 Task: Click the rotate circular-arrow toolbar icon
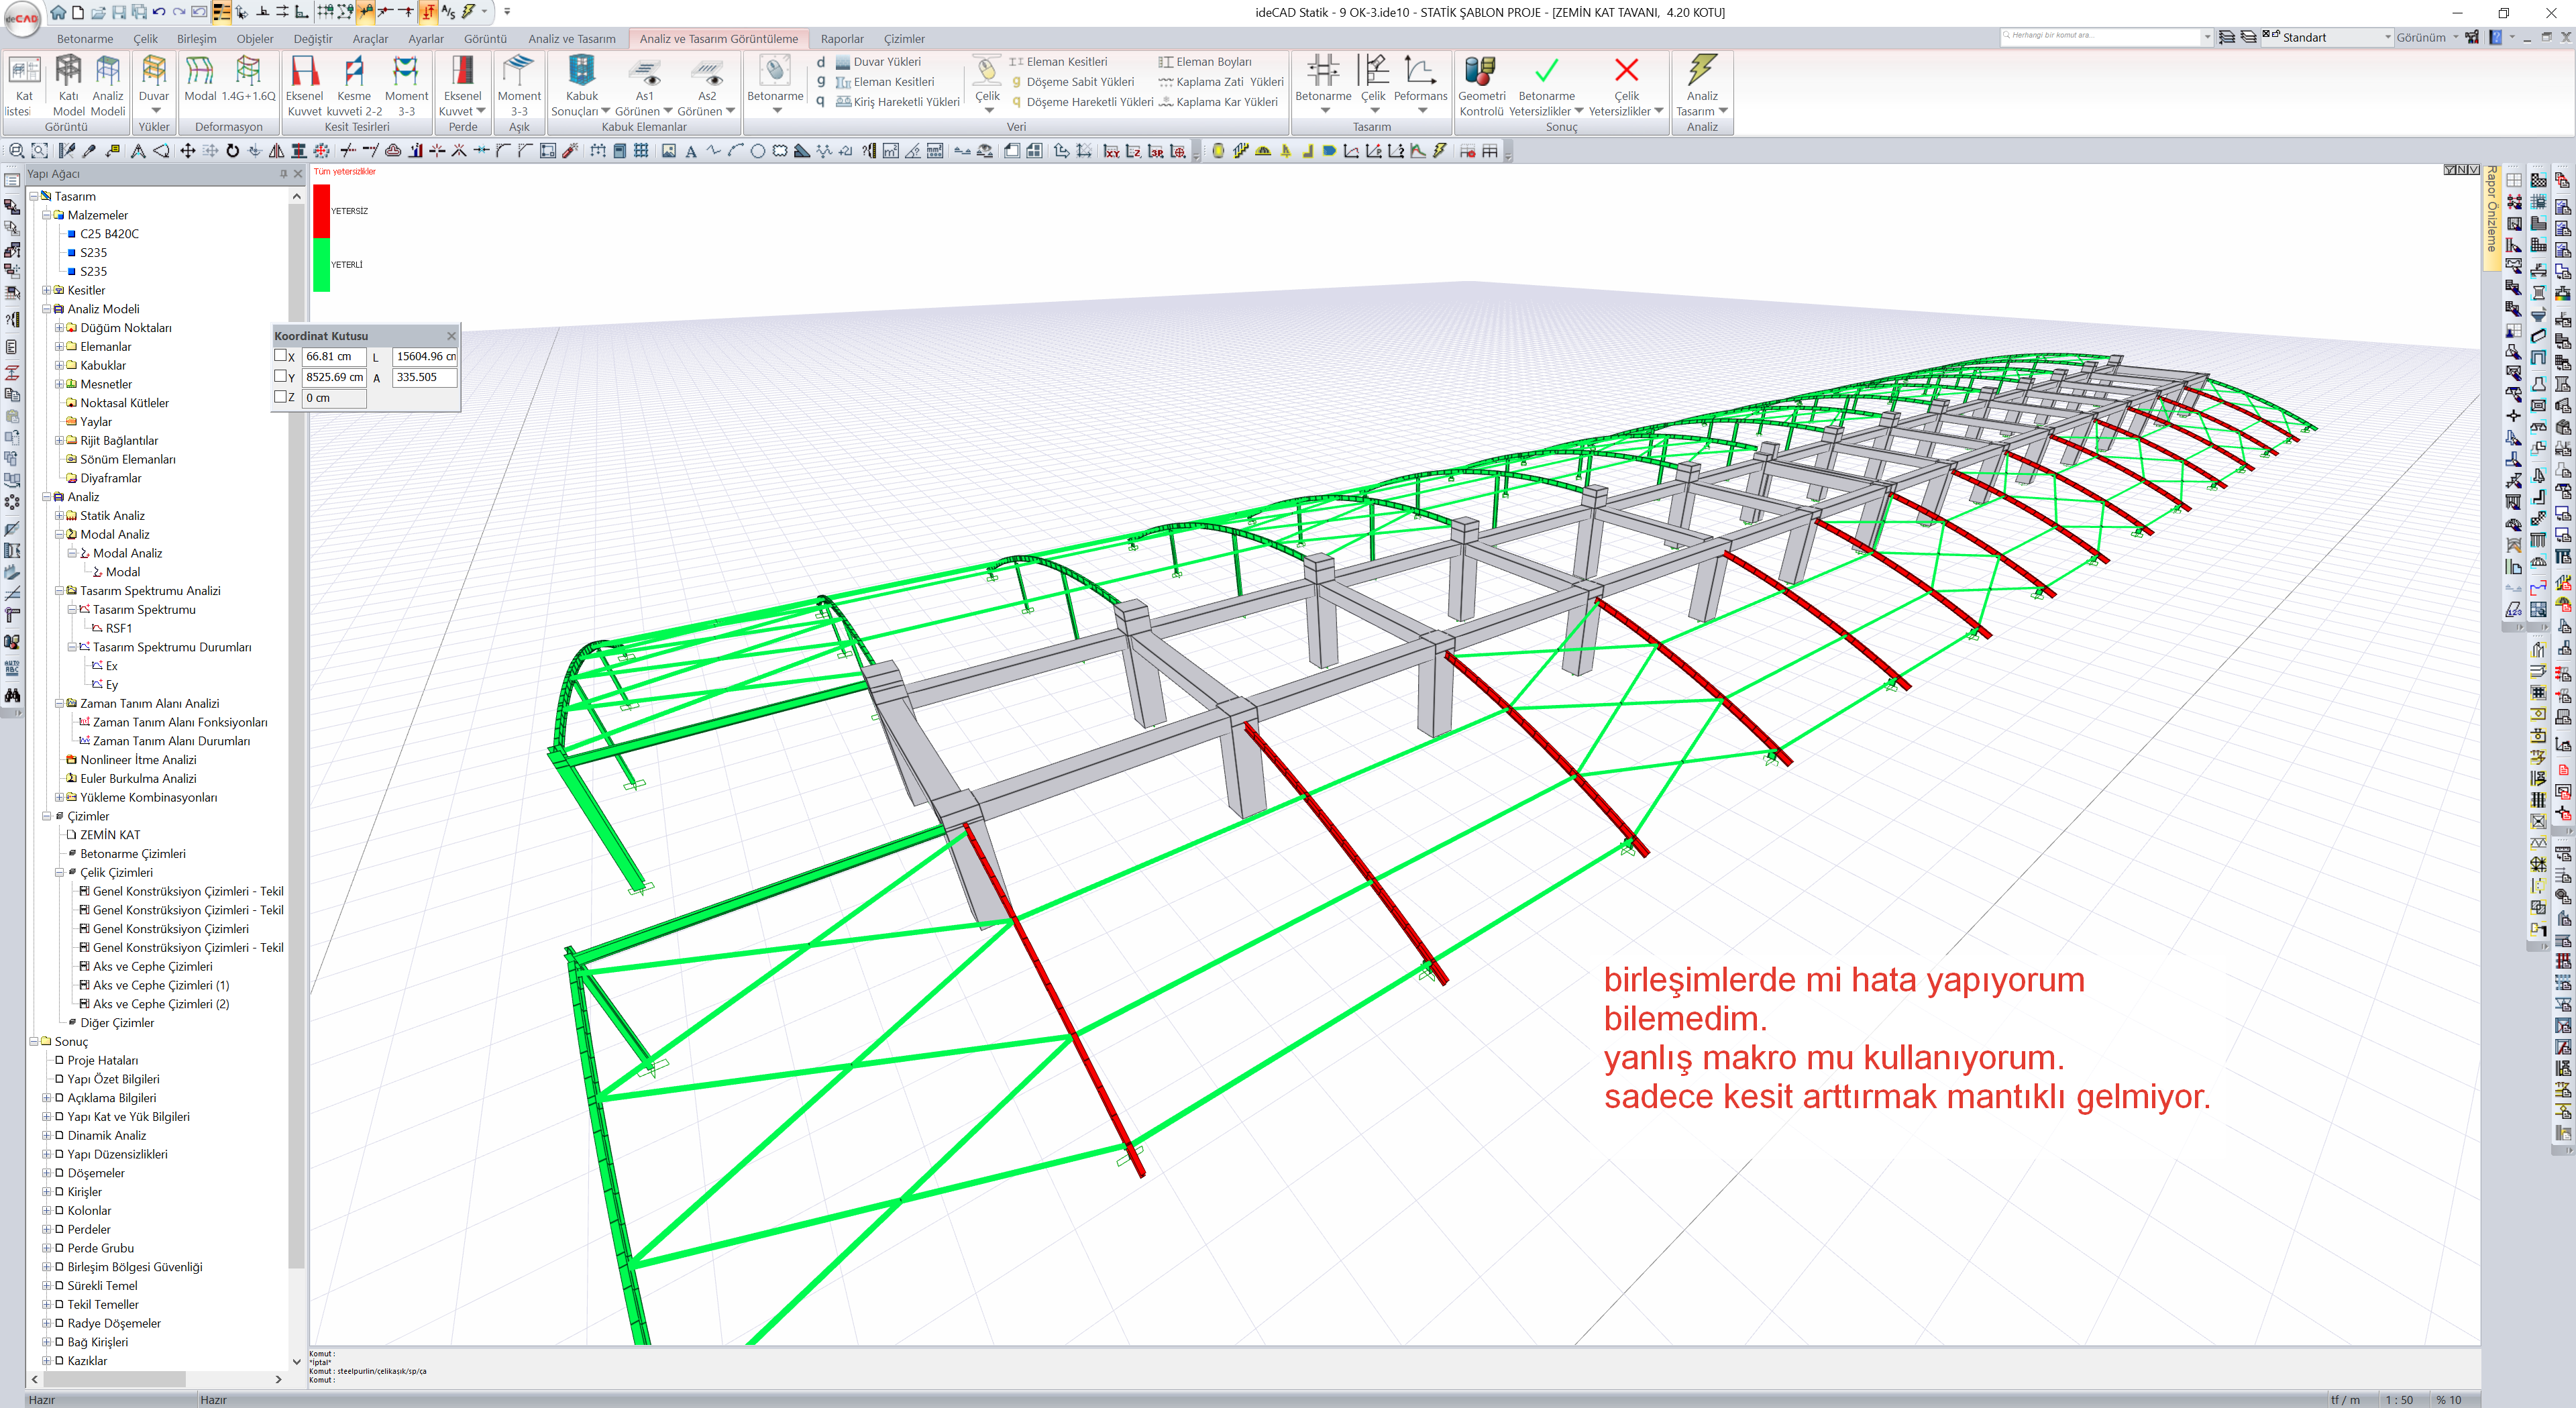coord(232,151)
